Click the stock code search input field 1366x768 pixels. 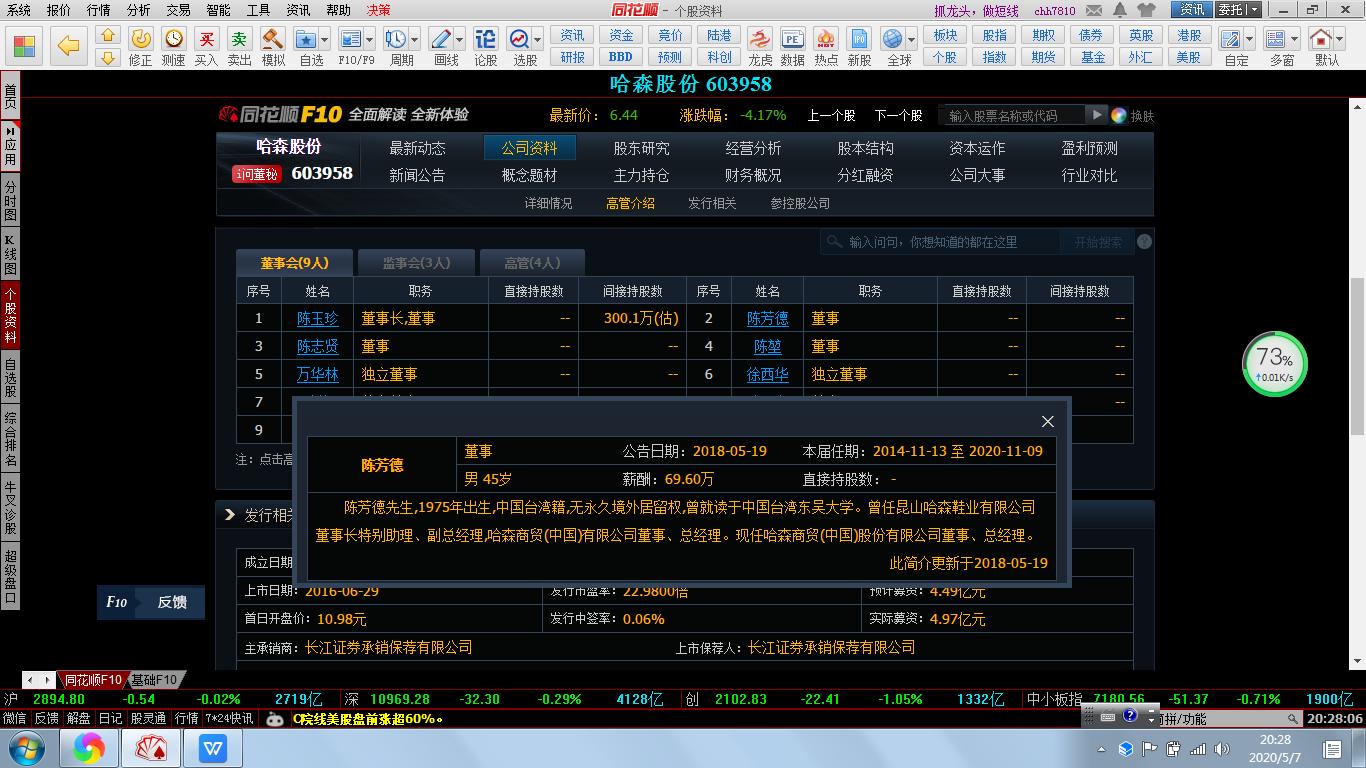click(1013, 115)
